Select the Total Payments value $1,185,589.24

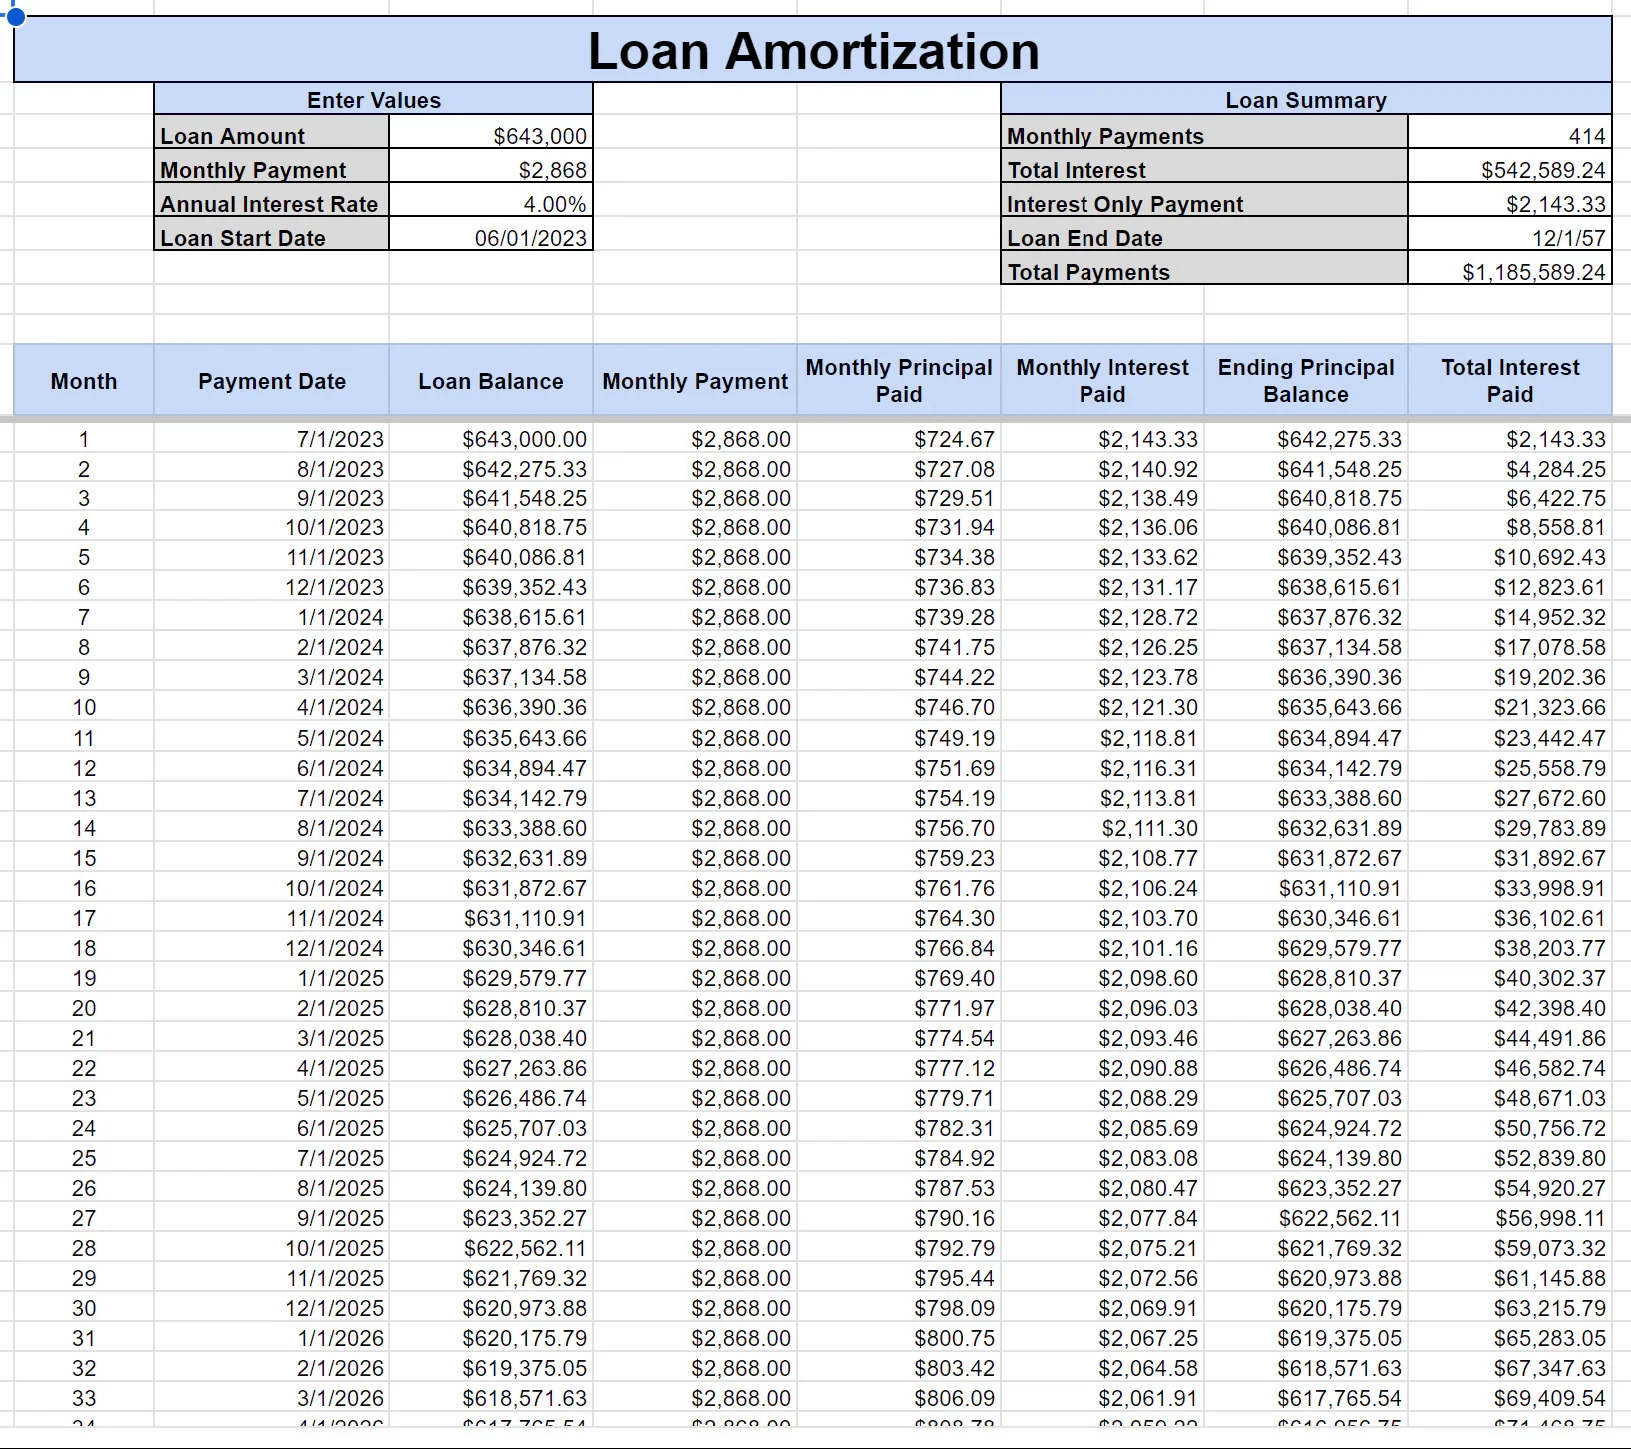point(1509,272)
